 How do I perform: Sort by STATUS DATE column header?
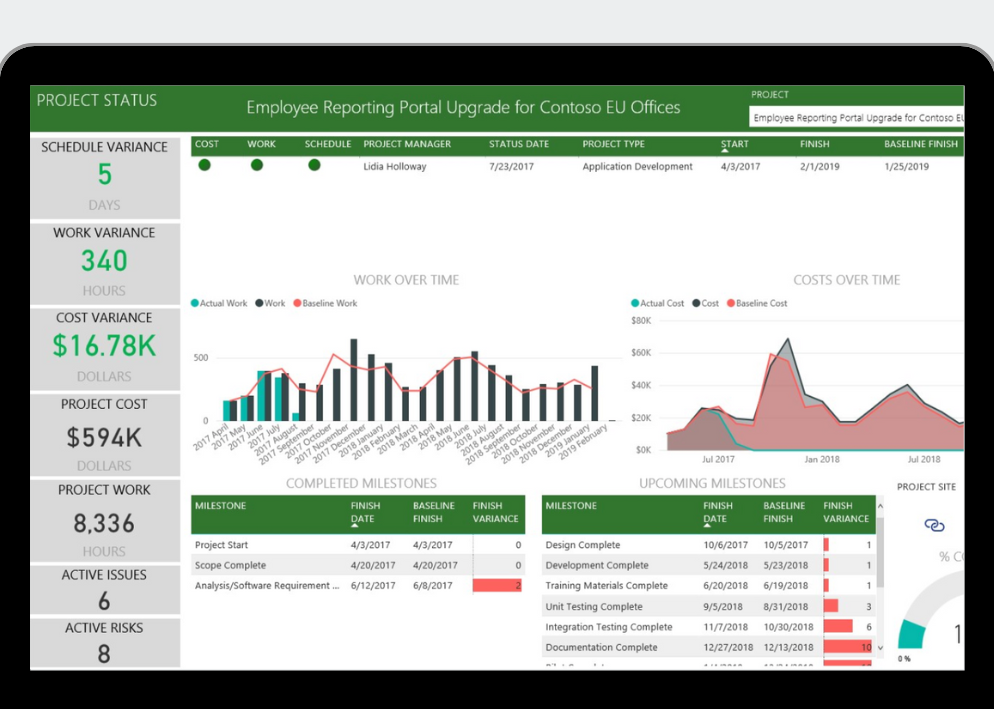[519, 144]
